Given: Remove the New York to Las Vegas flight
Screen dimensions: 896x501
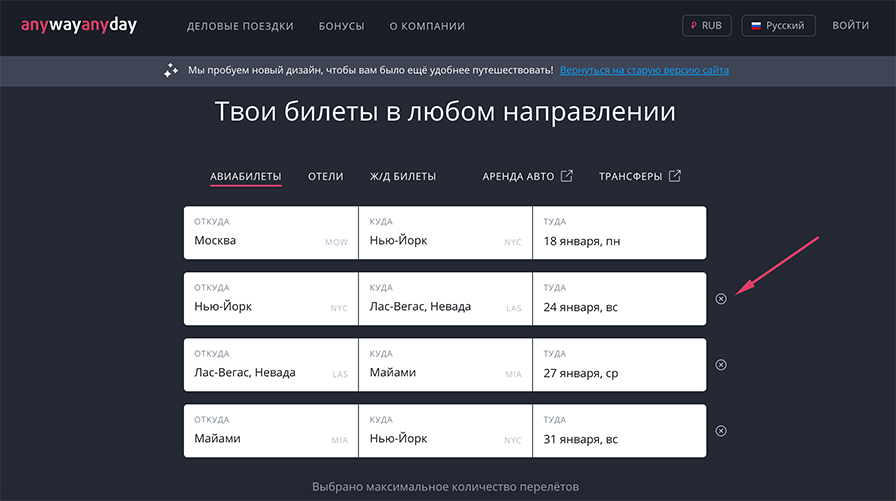Looking at the screenshot, I should tap(721, 299).
